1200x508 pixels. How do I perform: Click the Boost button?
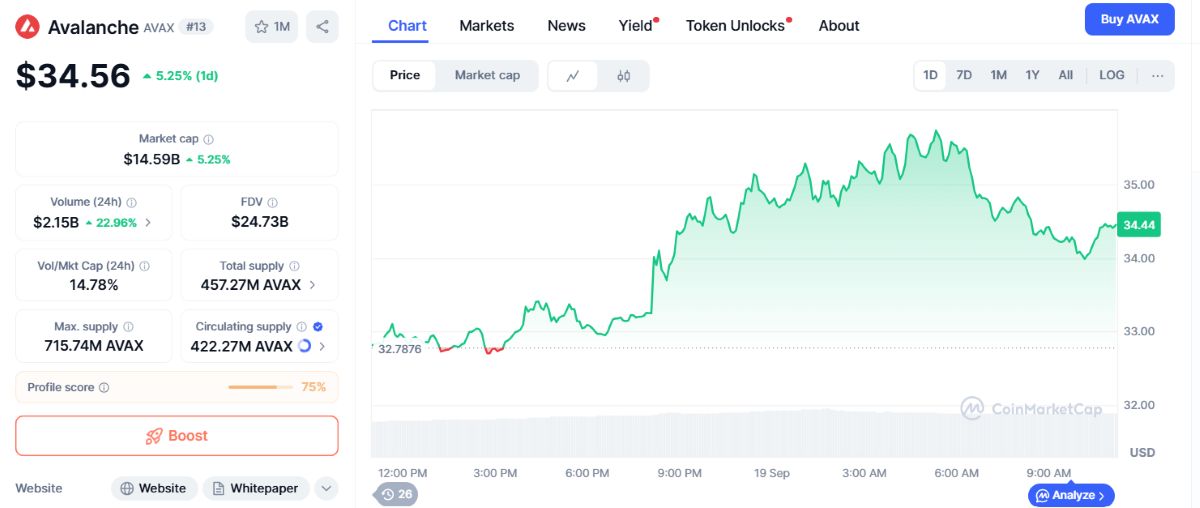pos(177,436)
